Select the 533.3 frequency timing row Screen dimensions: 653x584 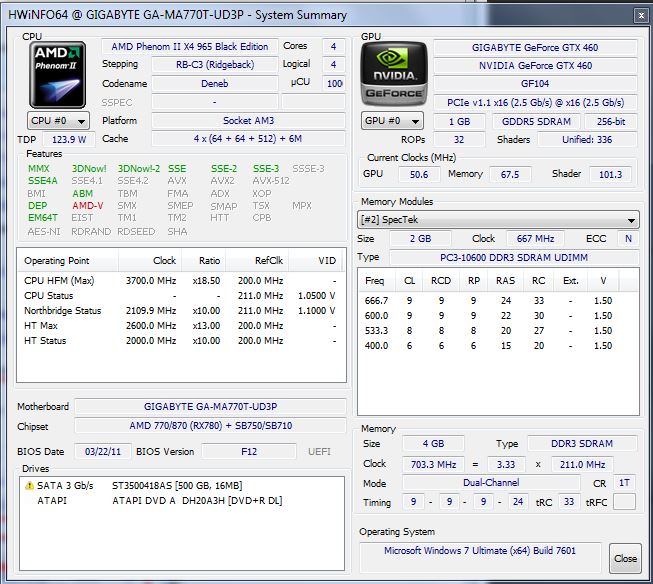click(x=498, y=331)
